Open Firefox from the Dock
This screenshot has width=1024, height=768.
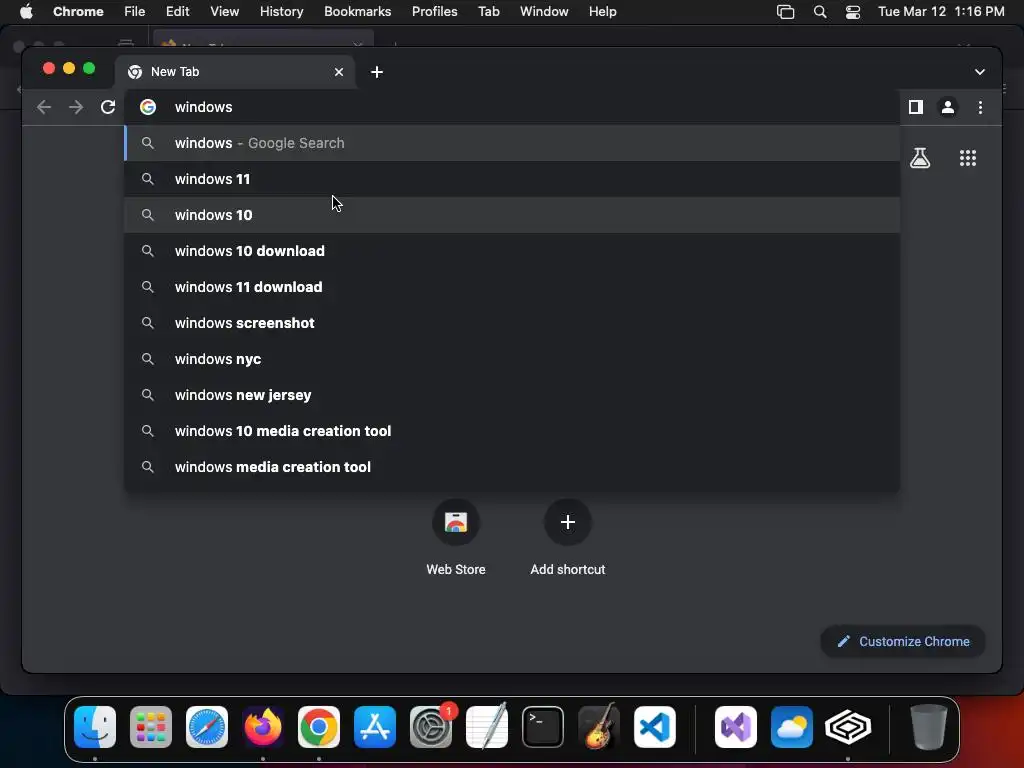pos(263,727)
